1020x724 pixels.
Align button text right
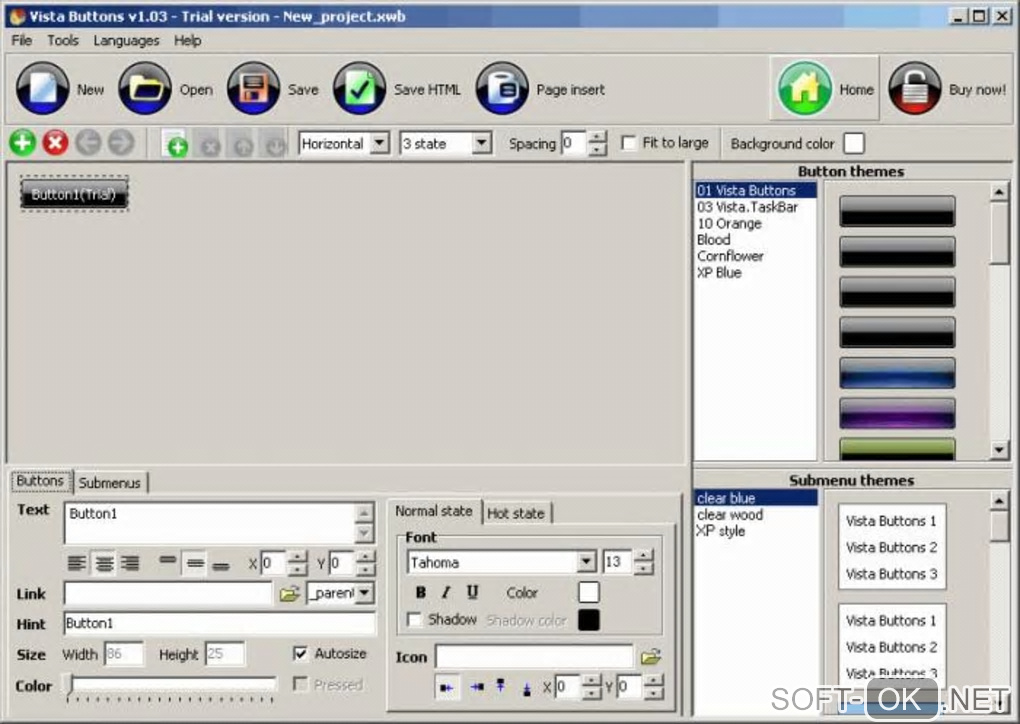pos(130,563)
